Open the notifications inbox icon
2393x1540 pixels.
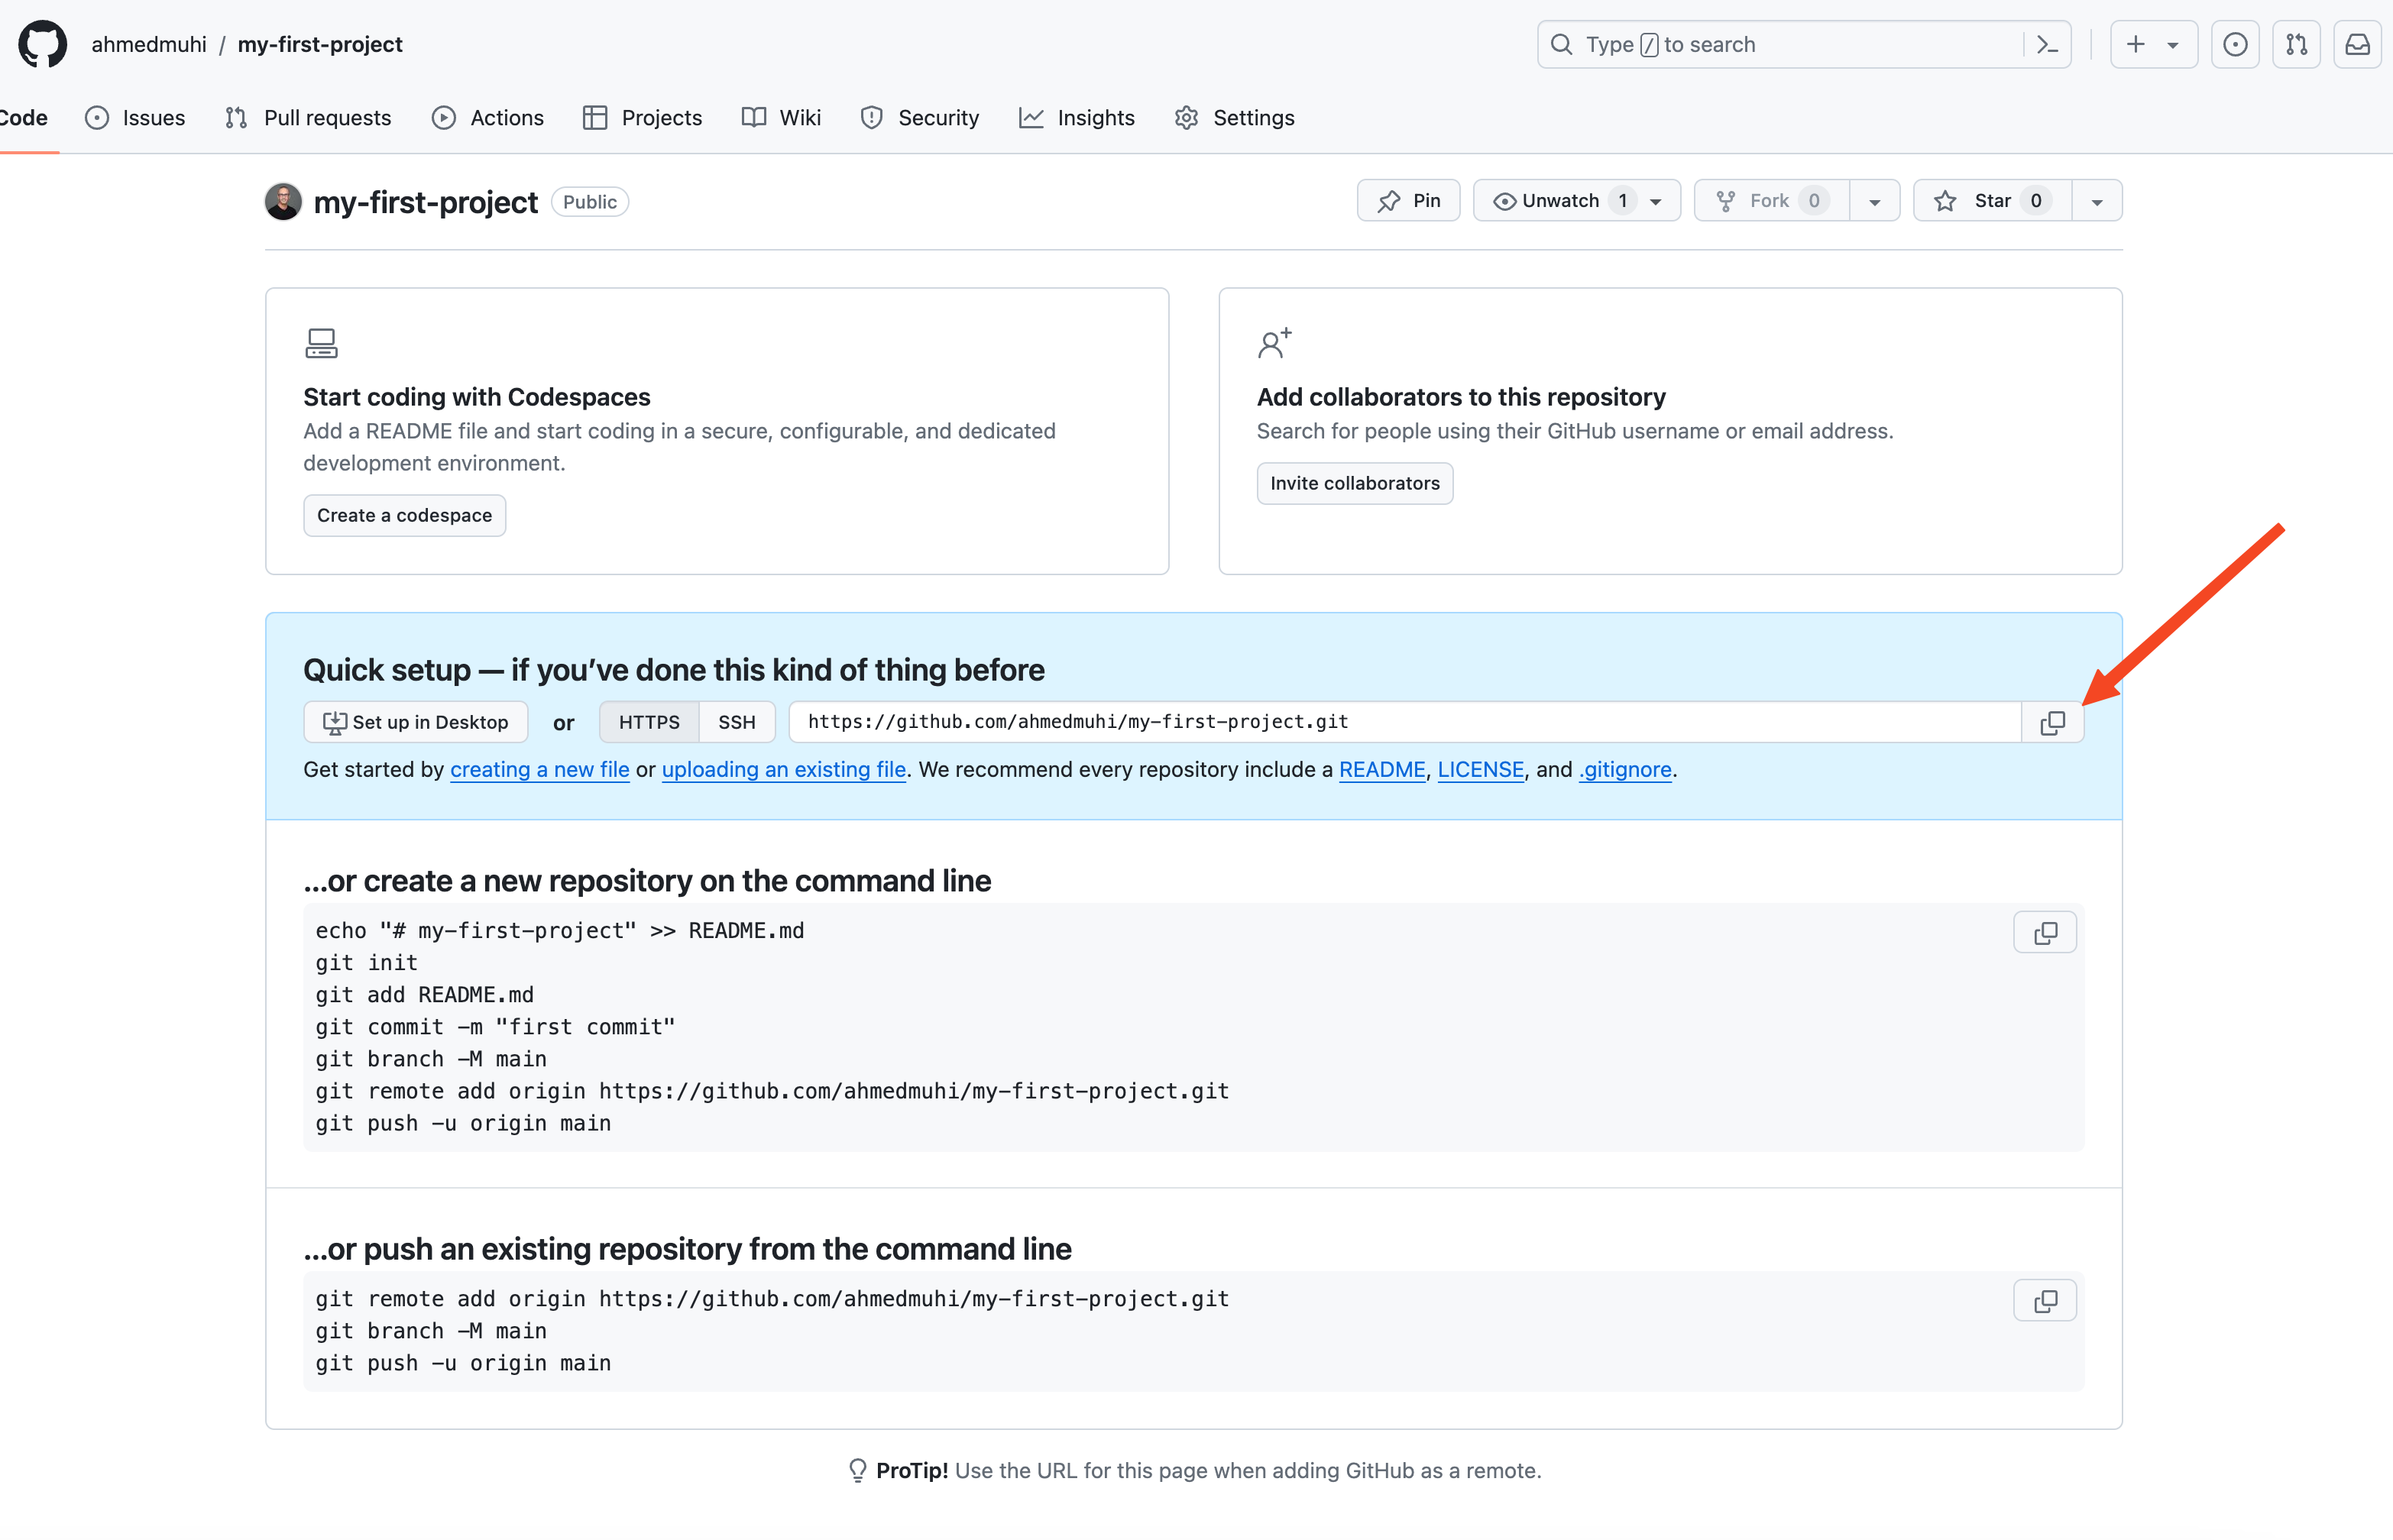pos(2357,44)
